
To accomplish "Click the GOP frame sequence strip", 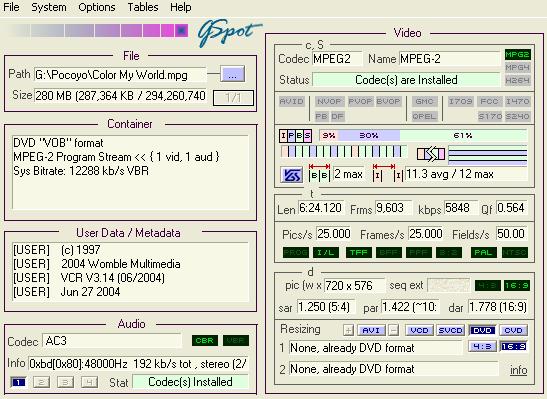I will [343, 151].
